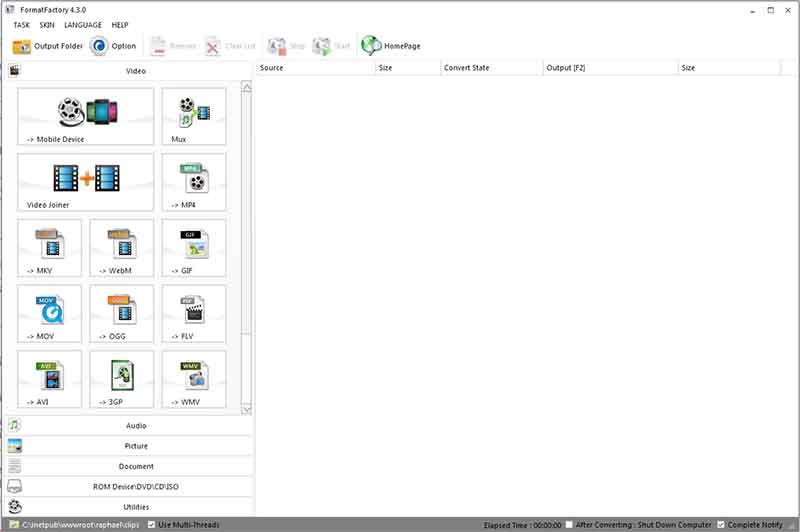Open the HomePage globe button
This screenshot has height=532, width=800.
coord(391,46)
